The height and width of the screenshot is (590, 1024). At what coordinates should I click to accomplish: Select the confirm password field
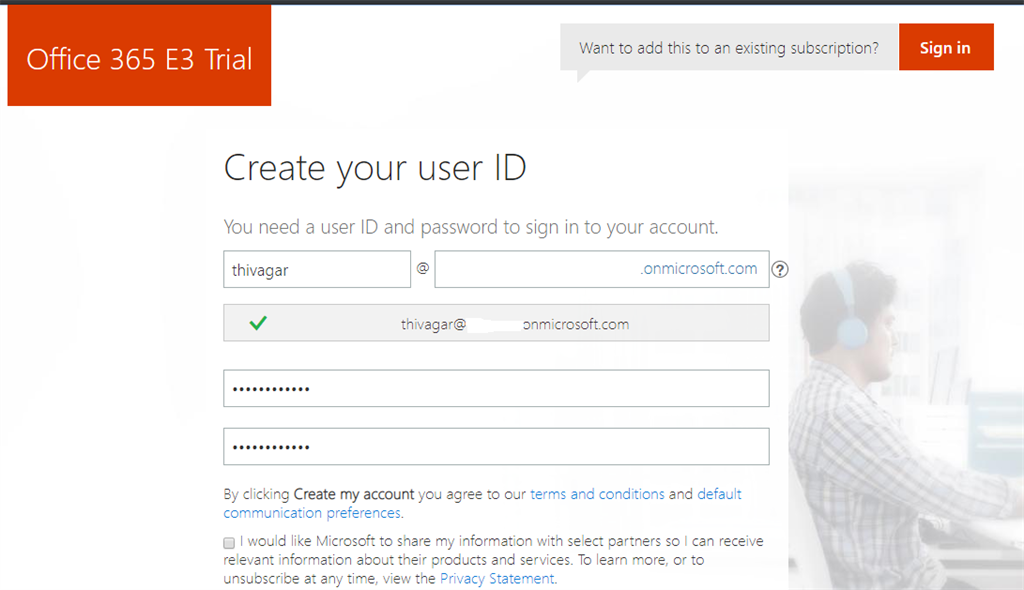click(x=495, y=446)
